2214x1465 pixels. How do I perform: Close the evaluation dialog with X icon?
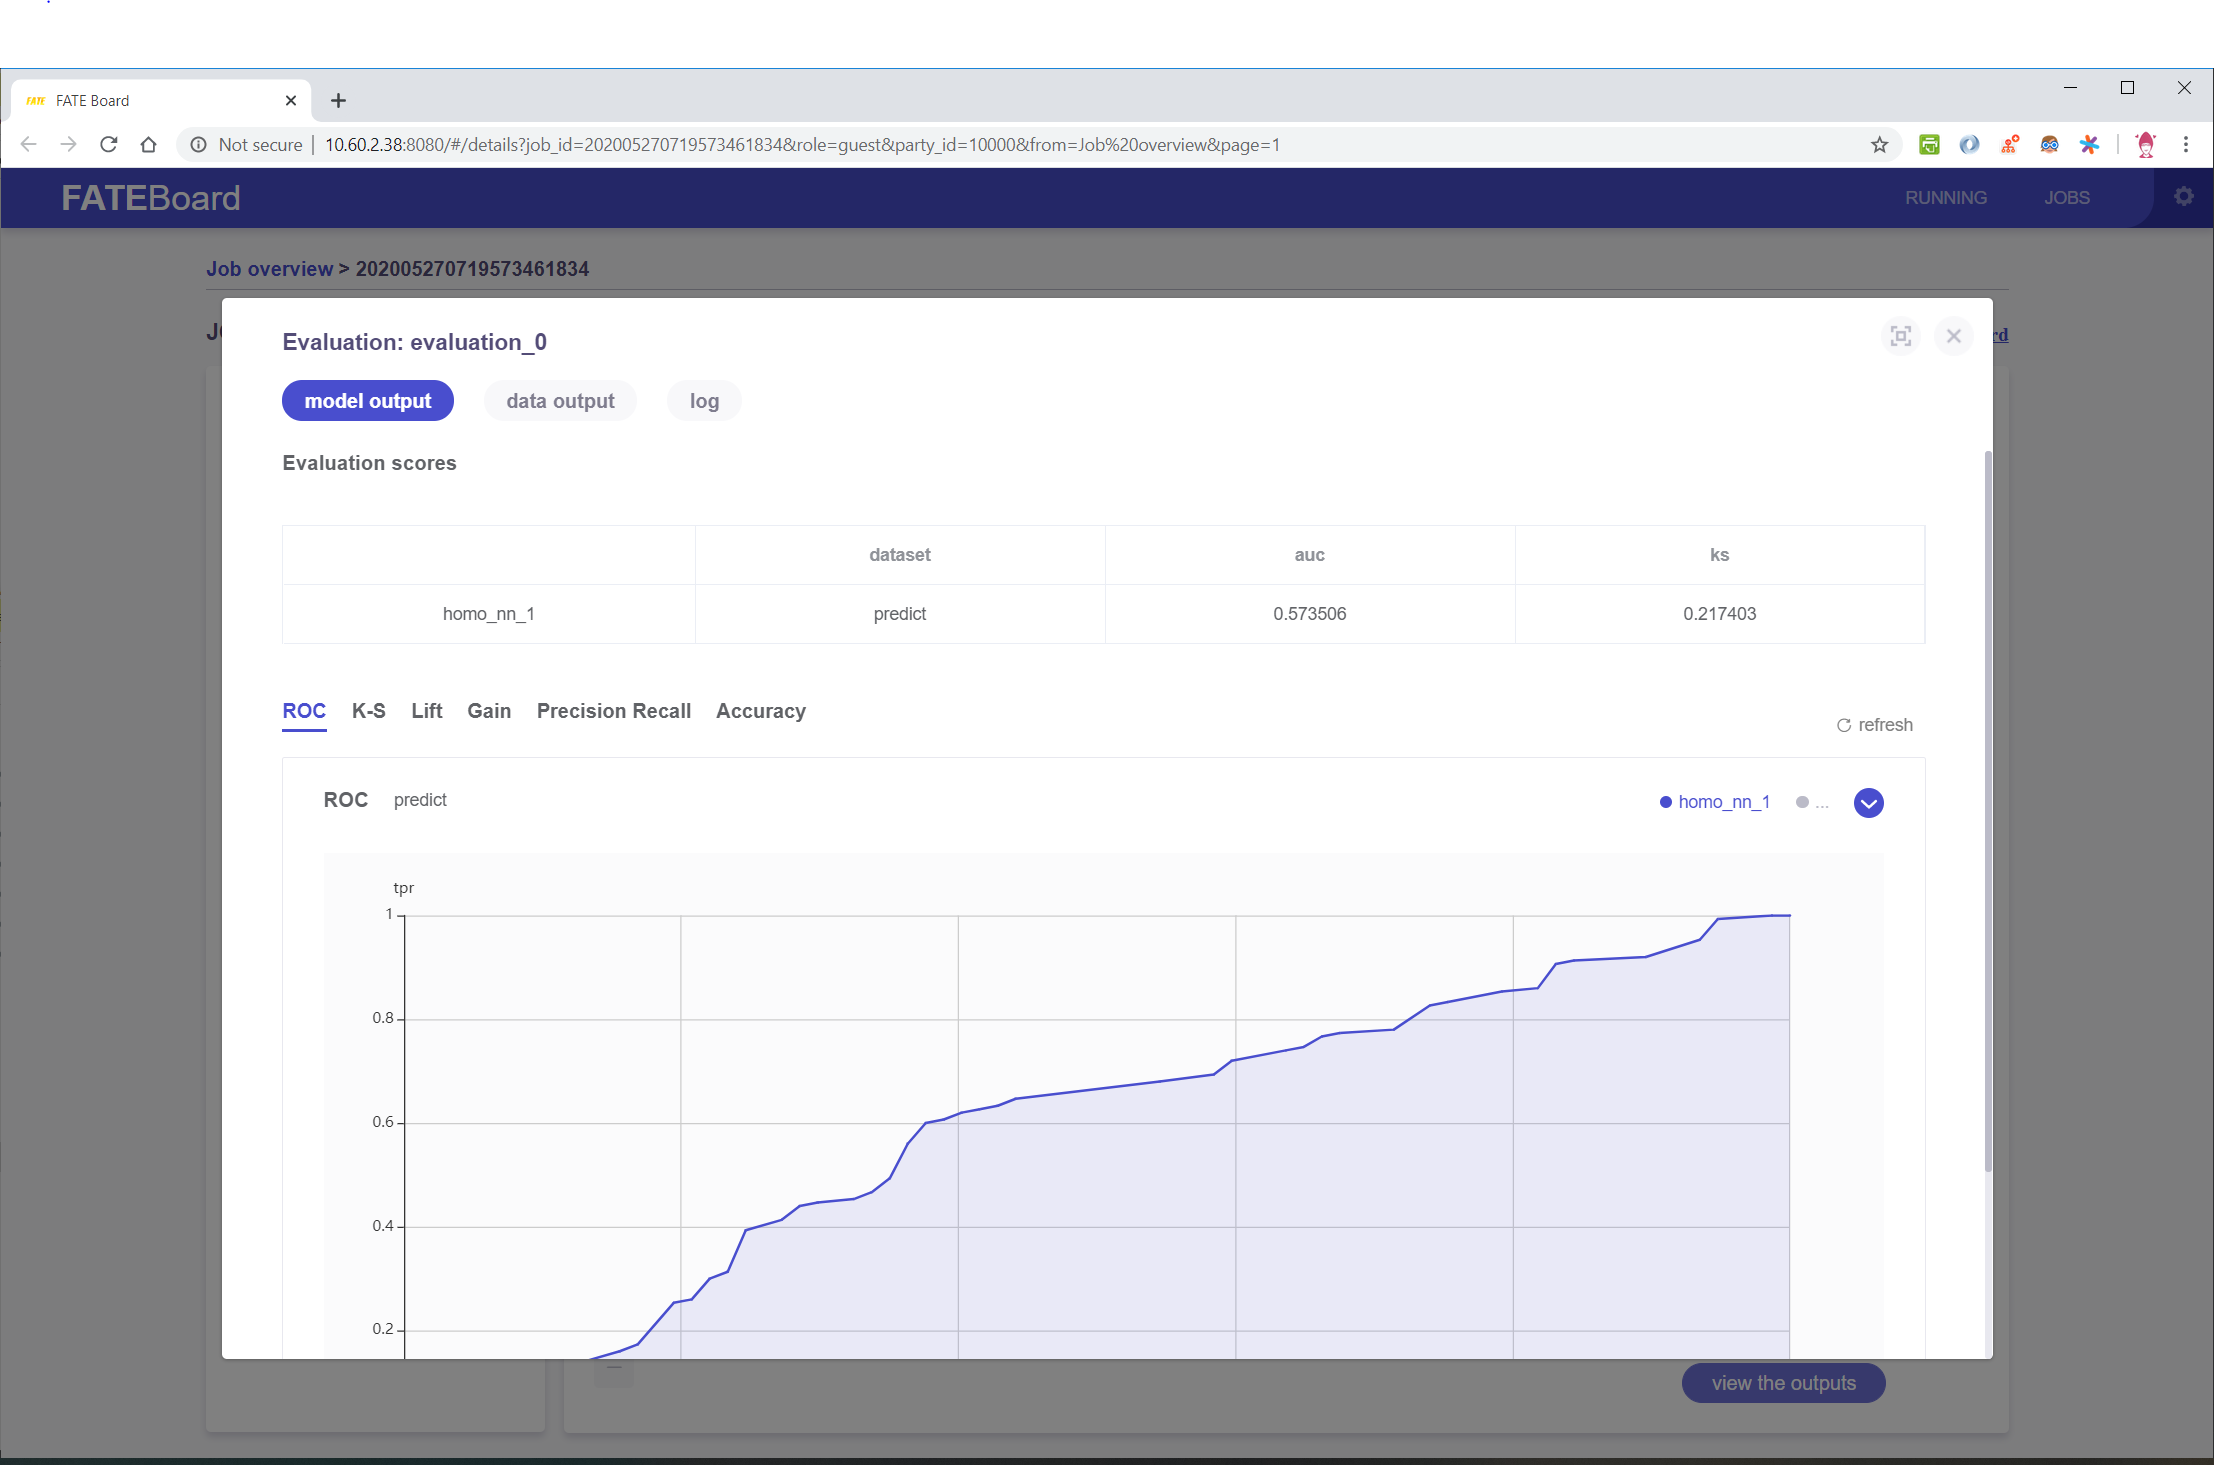pos(1953,336)
